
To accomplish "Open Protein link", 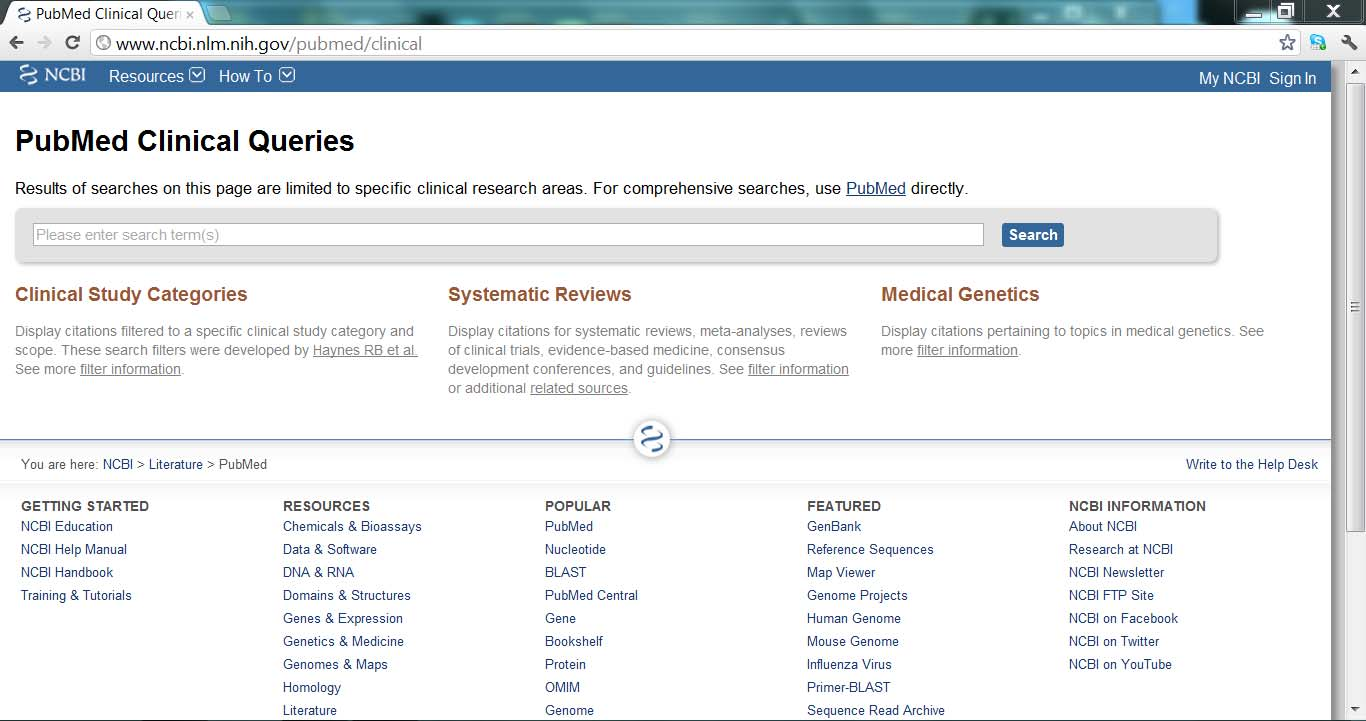I will pos(565,664).
